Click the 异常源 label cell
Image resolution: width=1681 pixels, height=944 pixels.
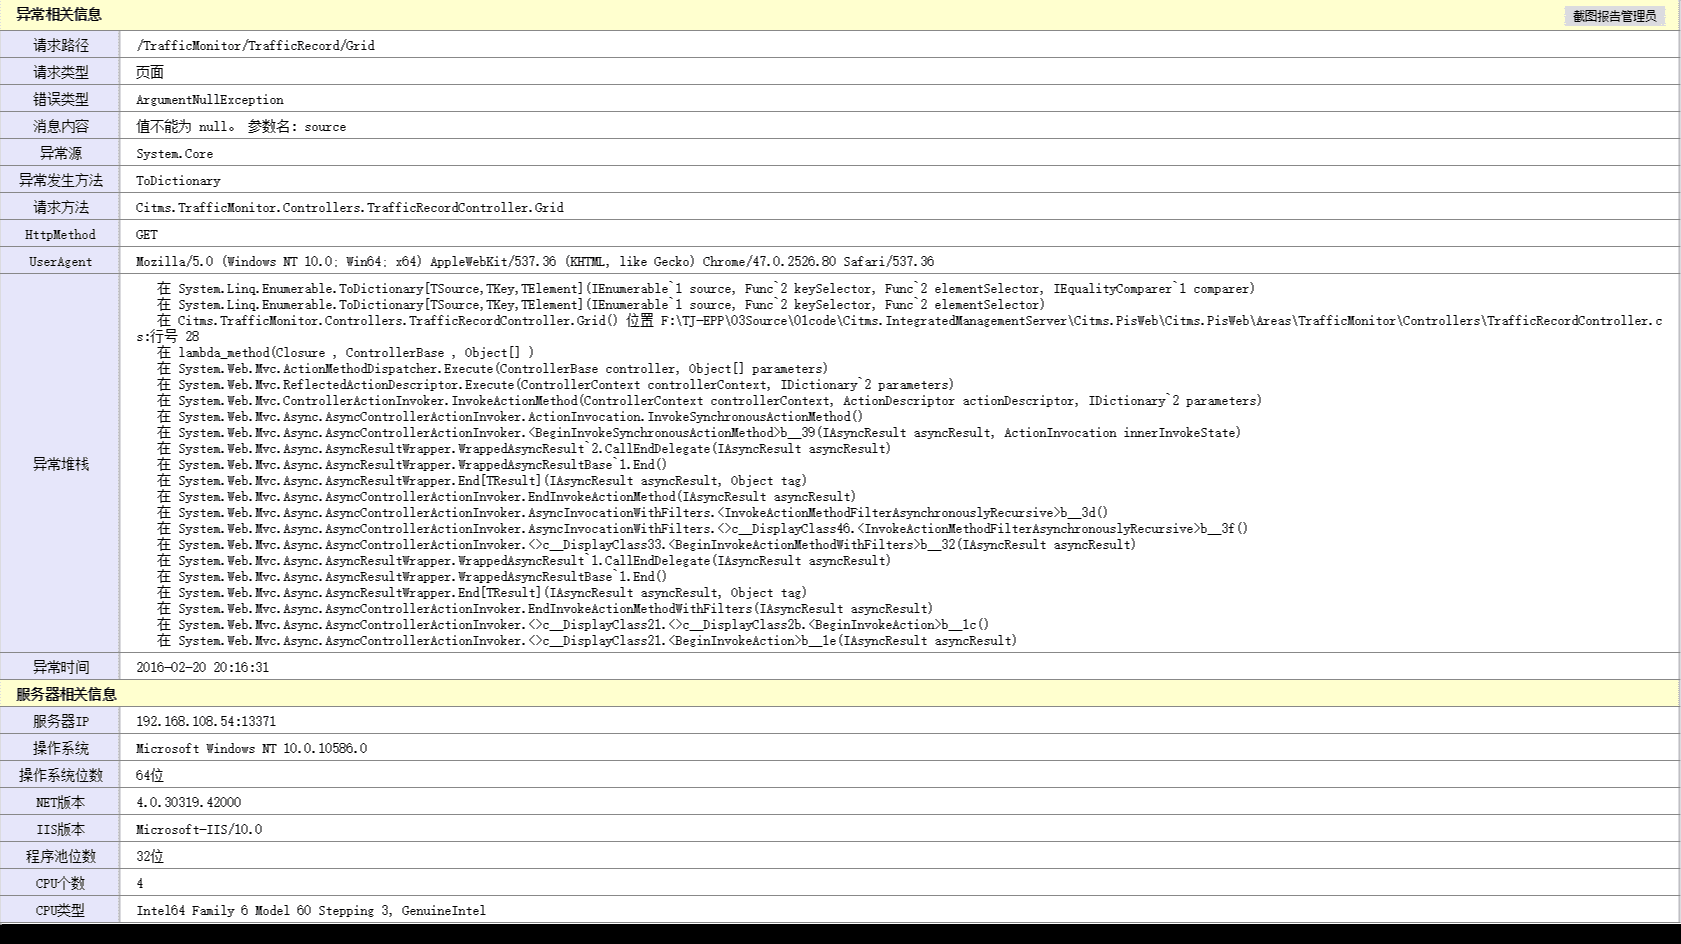(60, 153)
